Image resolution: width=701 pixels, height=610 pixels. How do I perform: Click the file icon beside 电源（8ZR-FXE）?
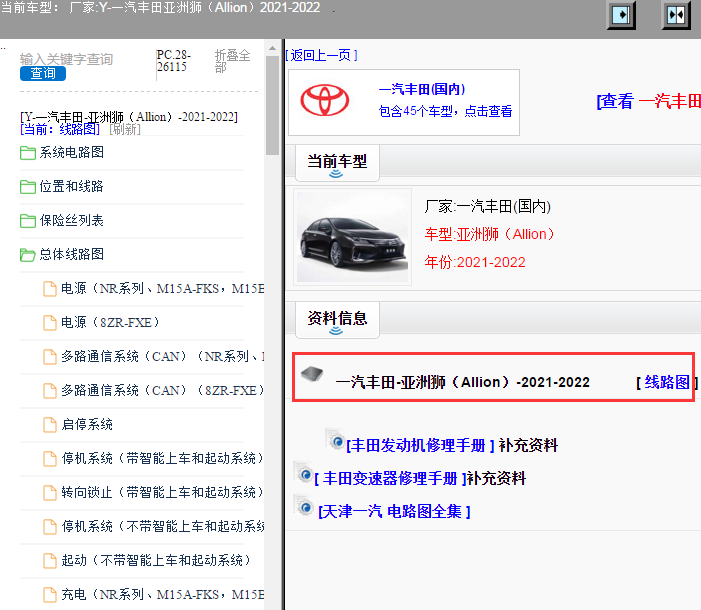click(50, 323)
